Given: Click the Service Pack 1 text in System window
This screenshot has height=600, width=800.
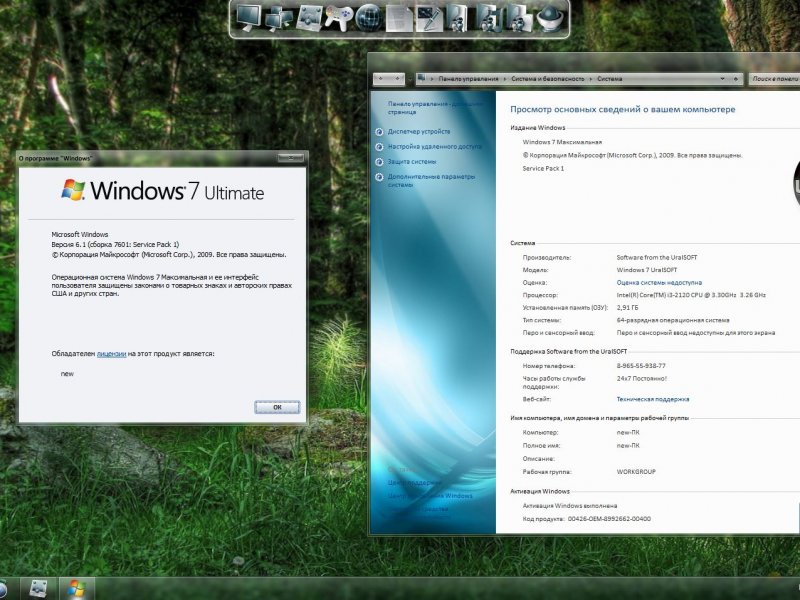Looking at the screenshot, I should [x=543, y=168].
